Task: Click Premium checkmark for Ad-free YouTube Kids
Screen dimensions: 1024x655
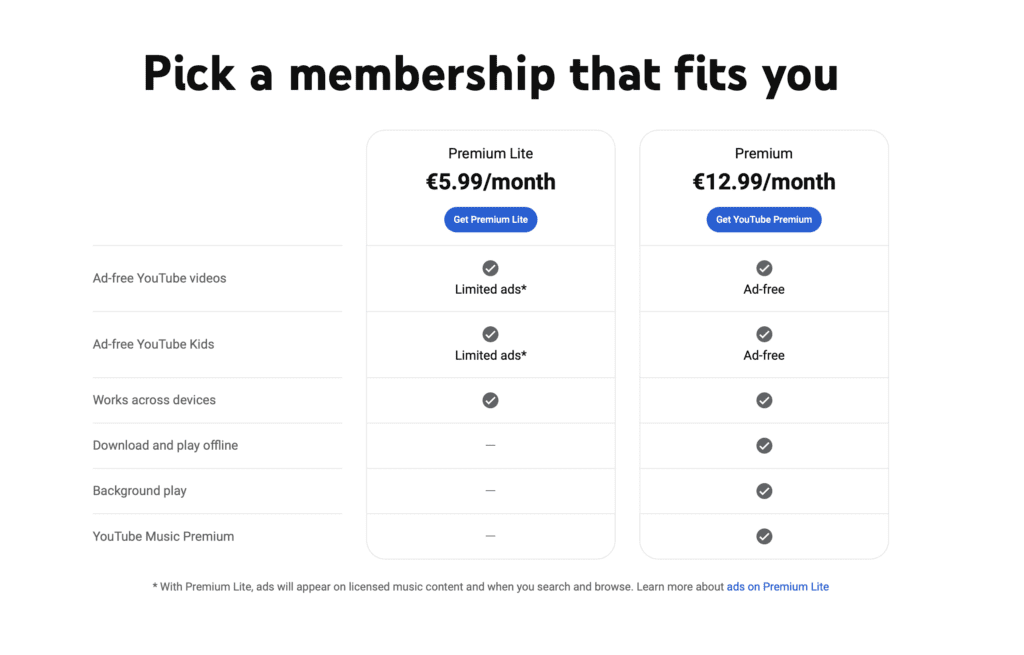Action: pyautogui.click(x=764, y=334)
